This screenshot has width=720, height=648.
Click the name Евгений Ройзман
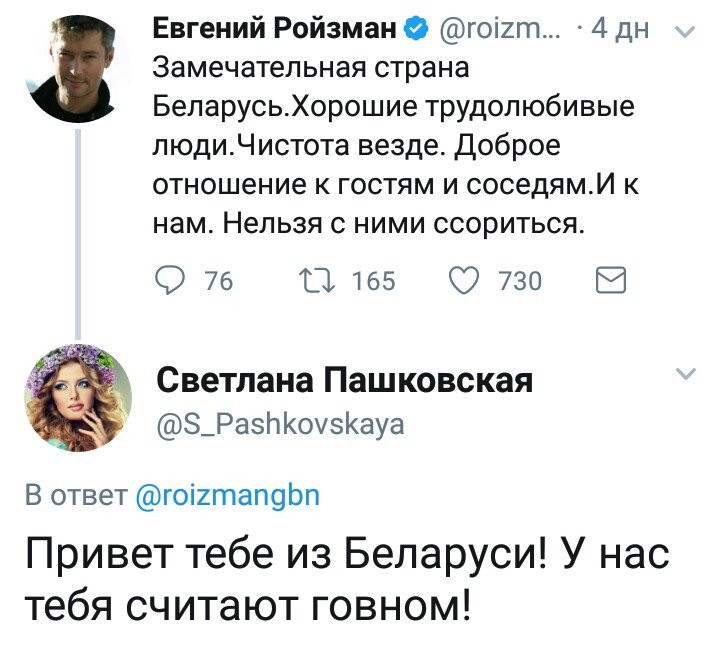[275, 32]
